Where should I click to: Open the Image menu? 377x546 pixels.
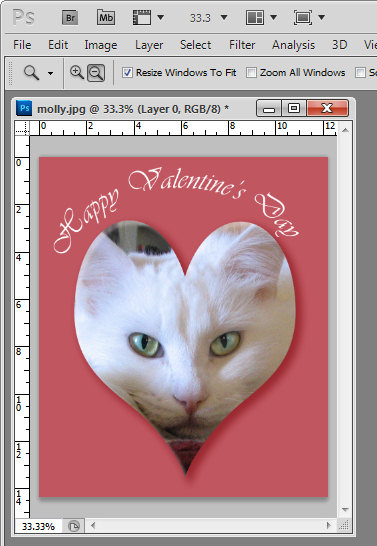pyautogui.click(x=101, y=45)
